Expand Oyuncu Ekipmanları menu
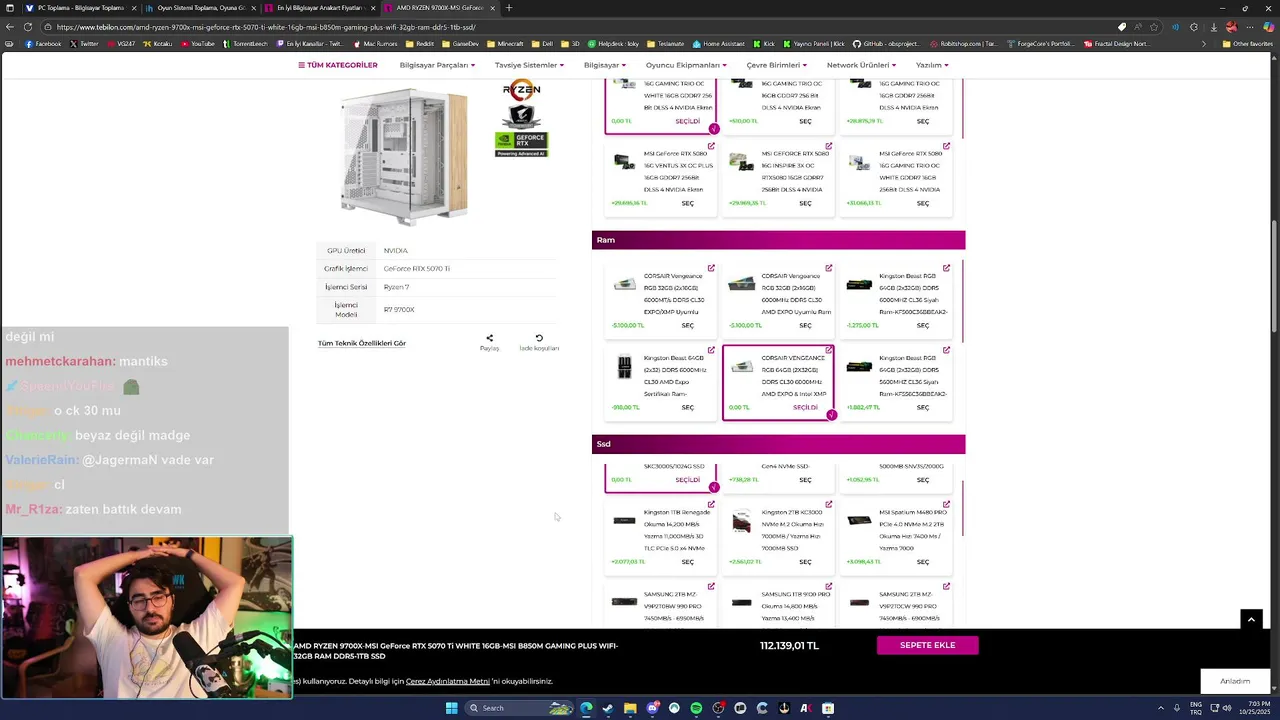 tap(686, 65)
